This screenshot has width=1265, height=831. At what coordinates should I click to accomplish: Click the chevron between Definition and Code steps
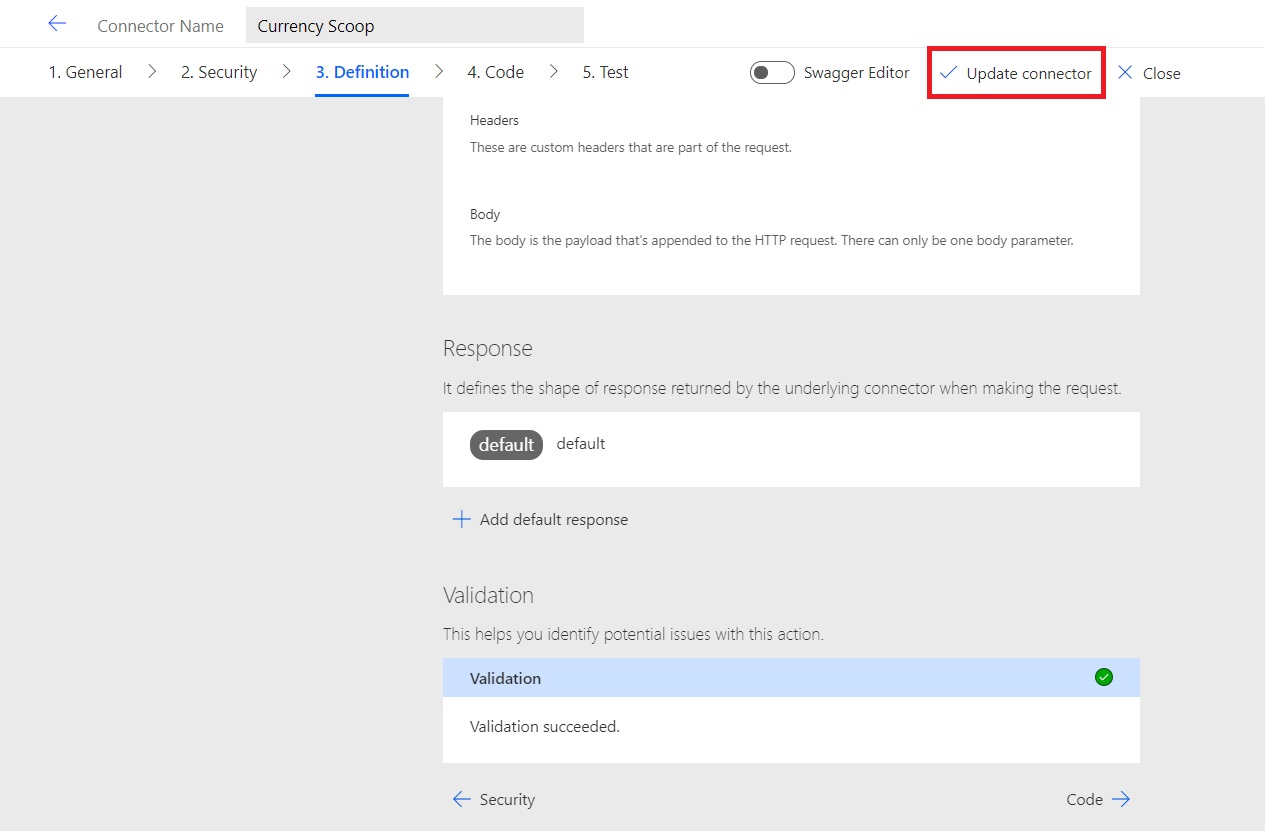(x=440, y=71)
